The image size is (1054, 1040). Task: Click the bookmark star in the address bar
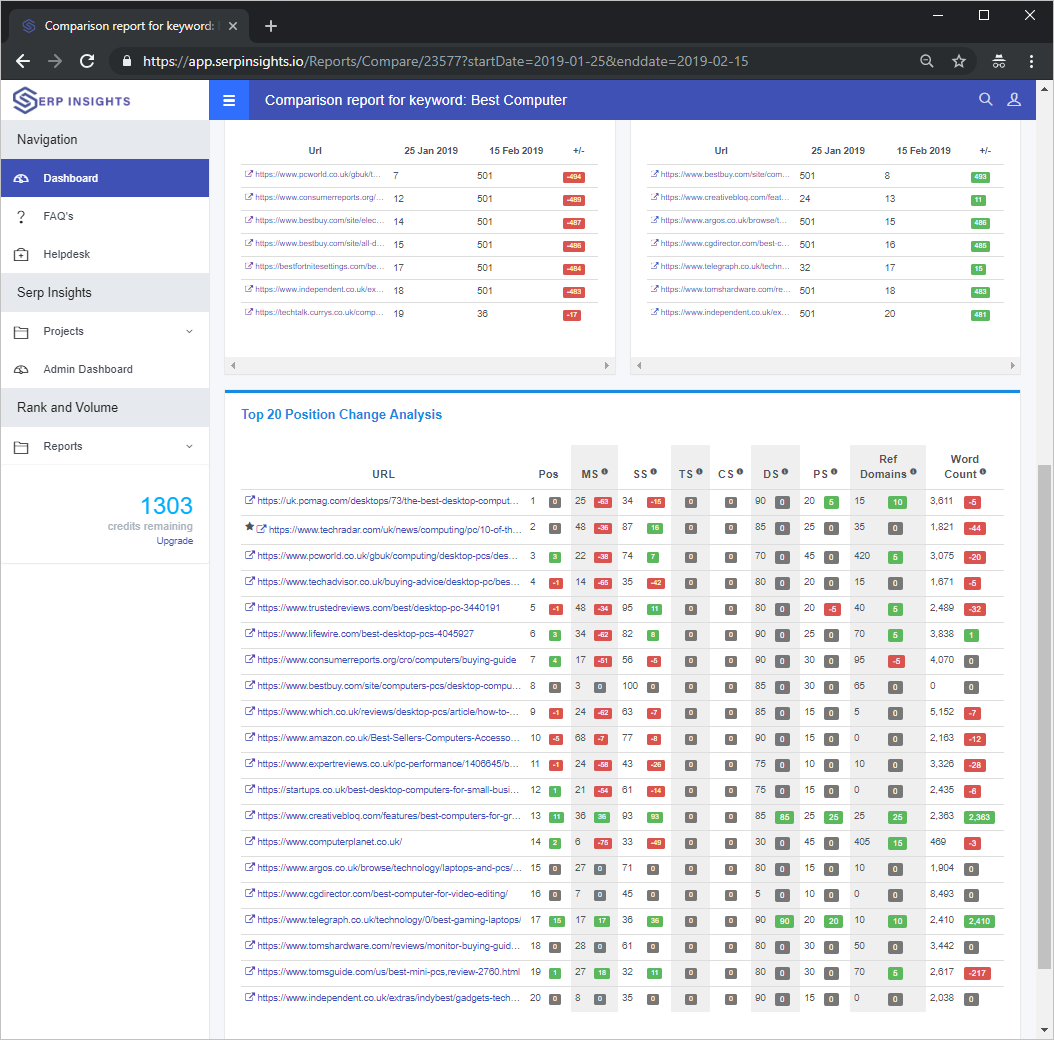coord(959,61)
